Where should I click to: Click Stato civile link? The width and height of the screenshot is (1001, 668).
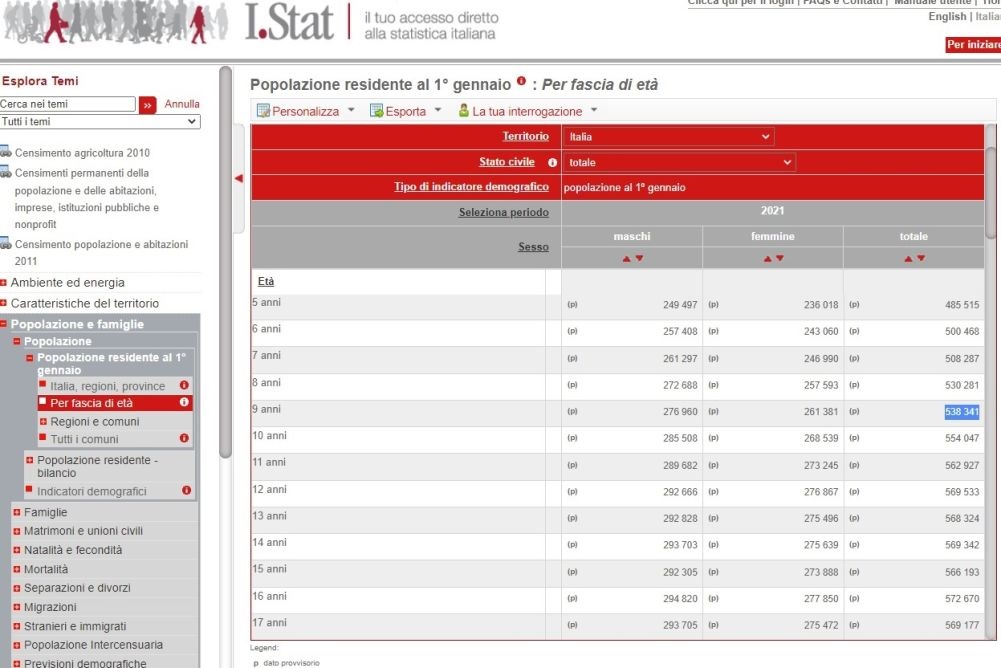[x=507, y=162]
